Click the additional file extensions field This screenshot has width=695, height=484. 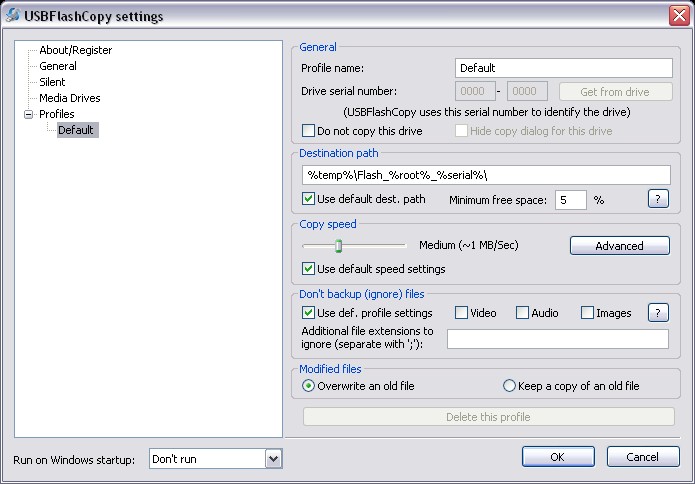(x=558, y=339)
